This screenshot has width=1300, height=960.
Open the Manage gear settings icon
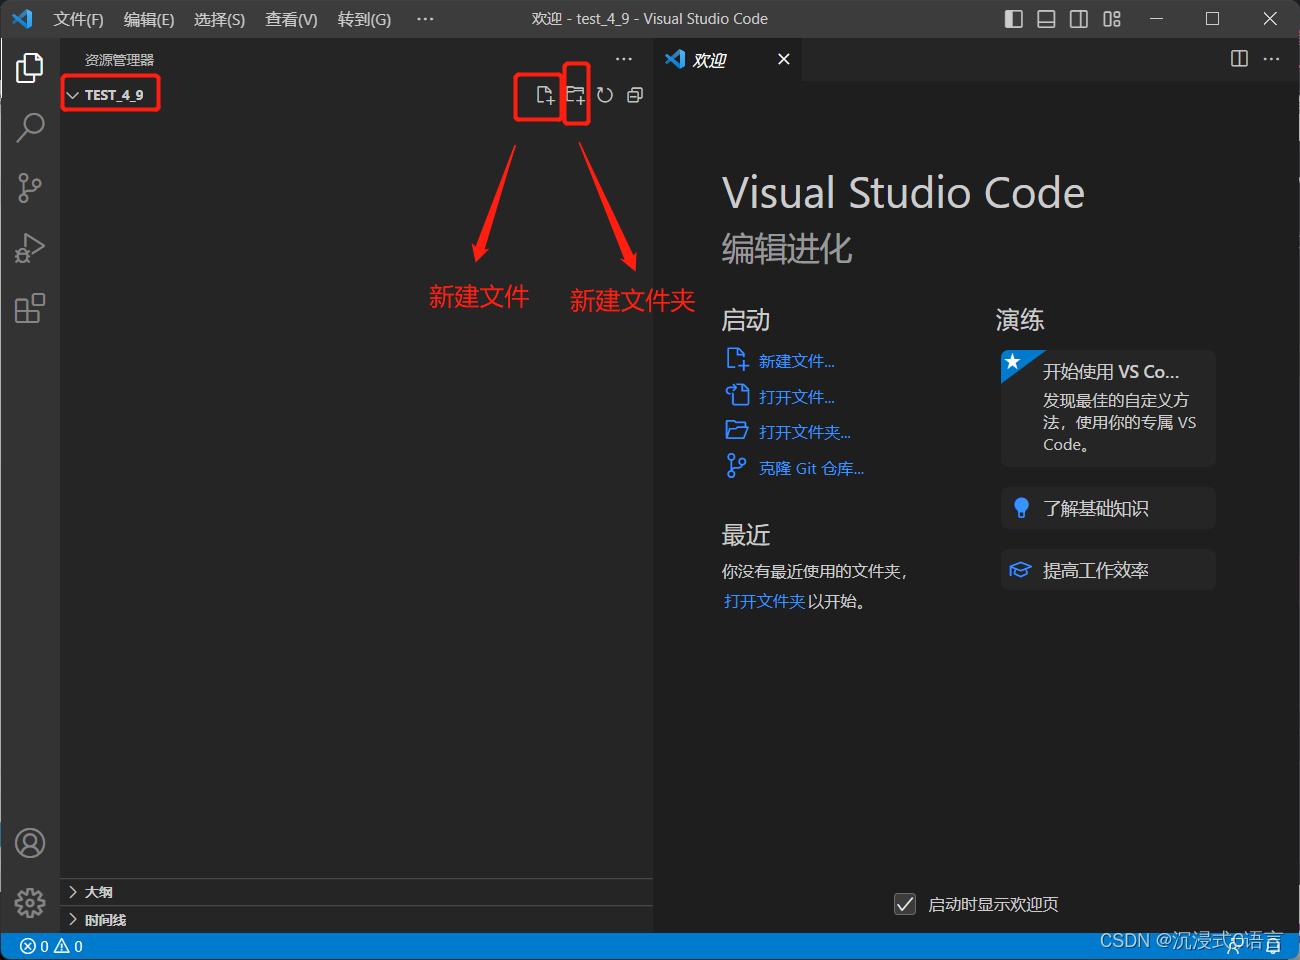(x=30, y=903)
